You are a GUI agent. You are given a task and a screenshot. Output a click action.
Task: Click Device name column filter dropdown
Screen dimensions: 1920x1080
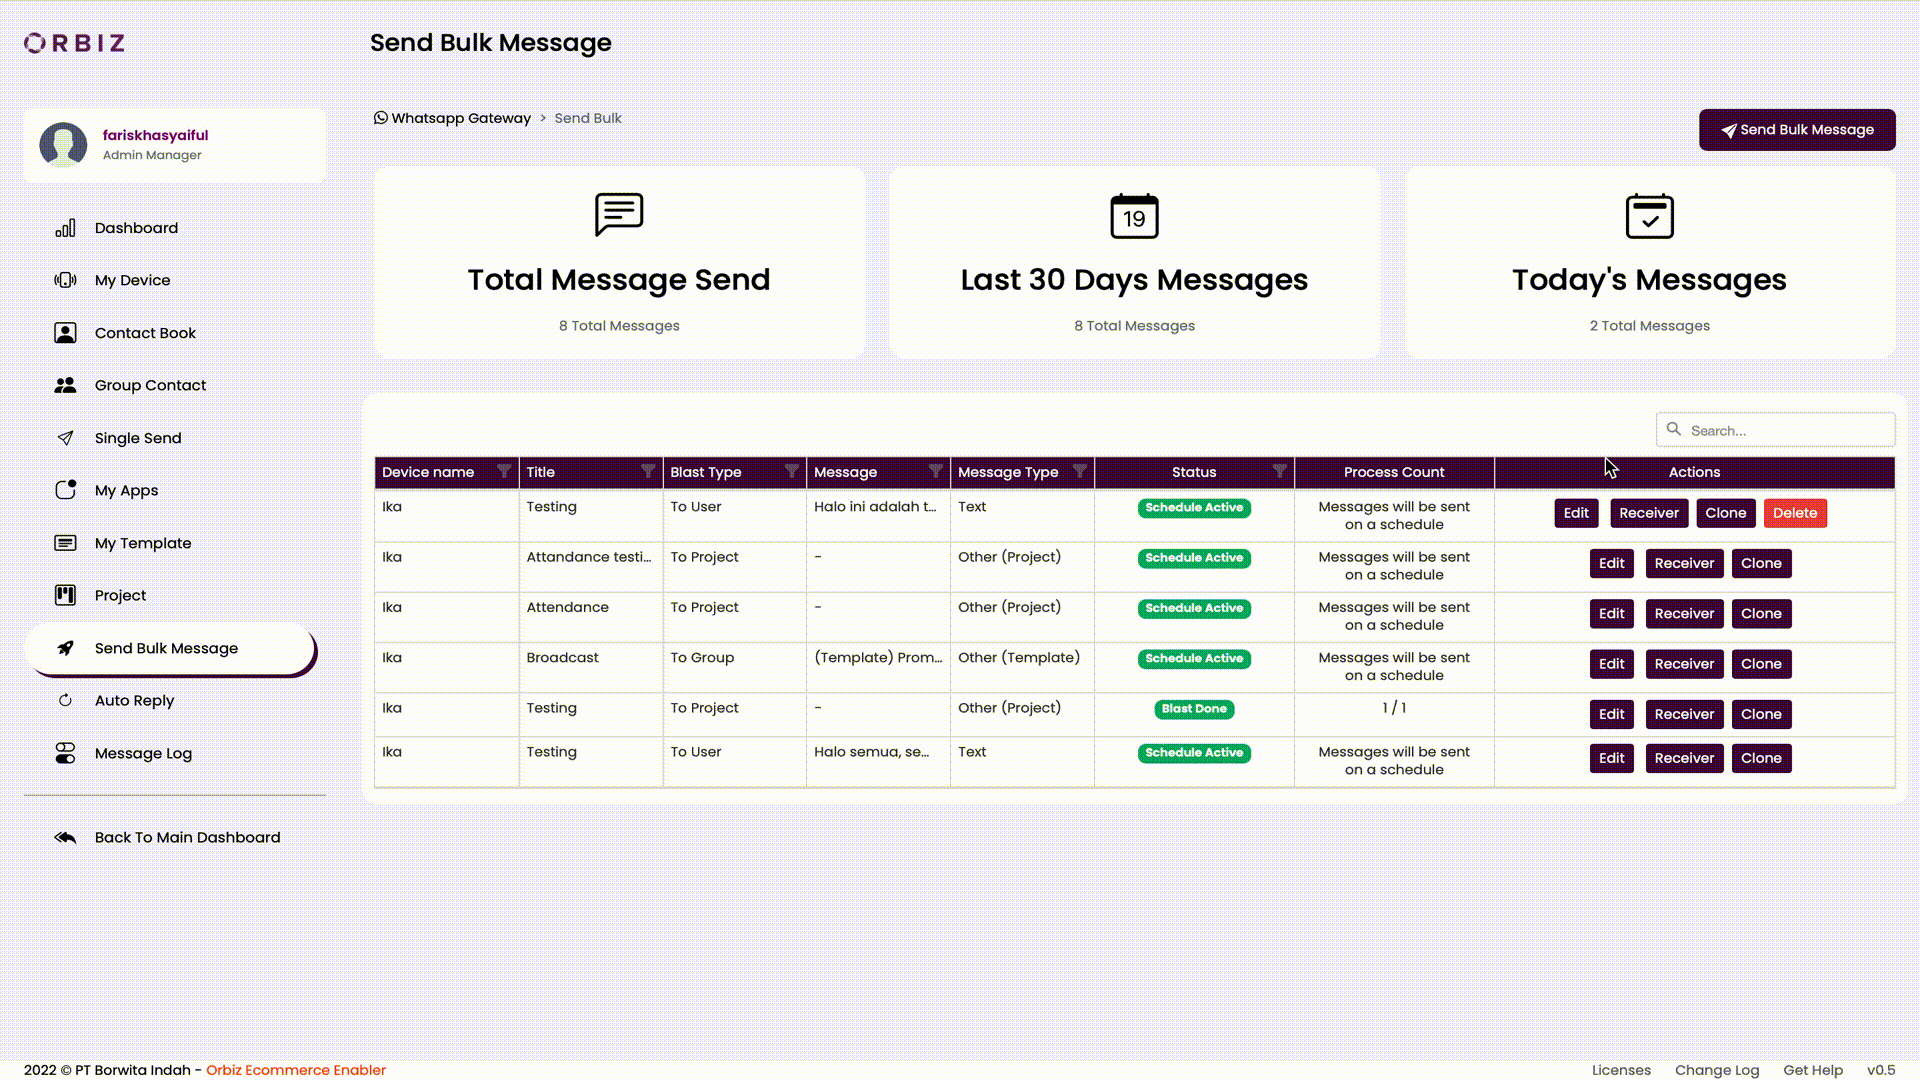click(502, 471)
